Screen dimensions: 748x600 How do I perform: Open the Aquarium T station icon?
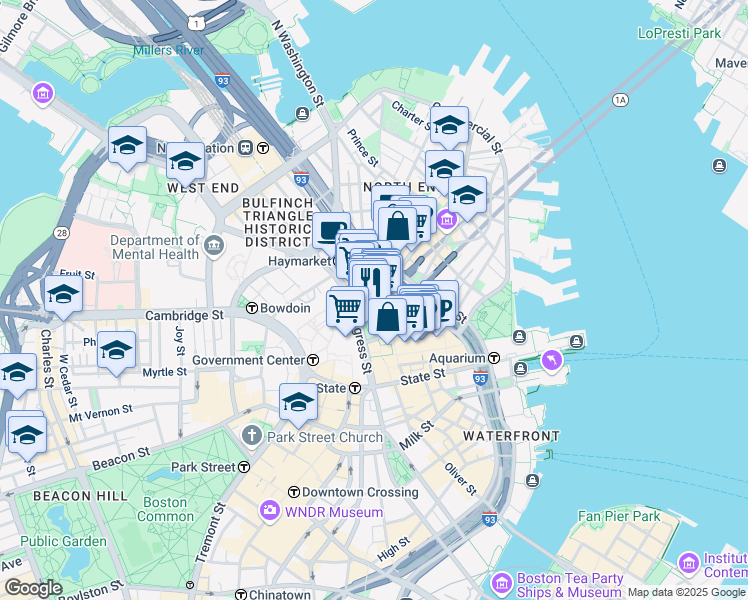tap(494, 358)
